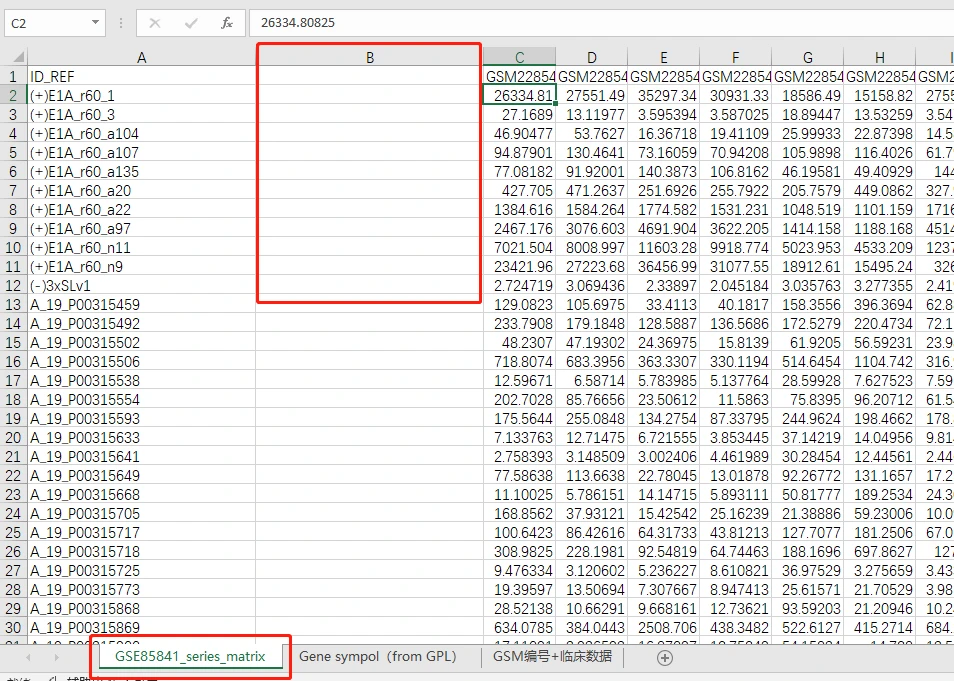The width and height of the screenshot is (954, 681).
Task: Click cell with value 35297.34
Action: tap(663, 96)
